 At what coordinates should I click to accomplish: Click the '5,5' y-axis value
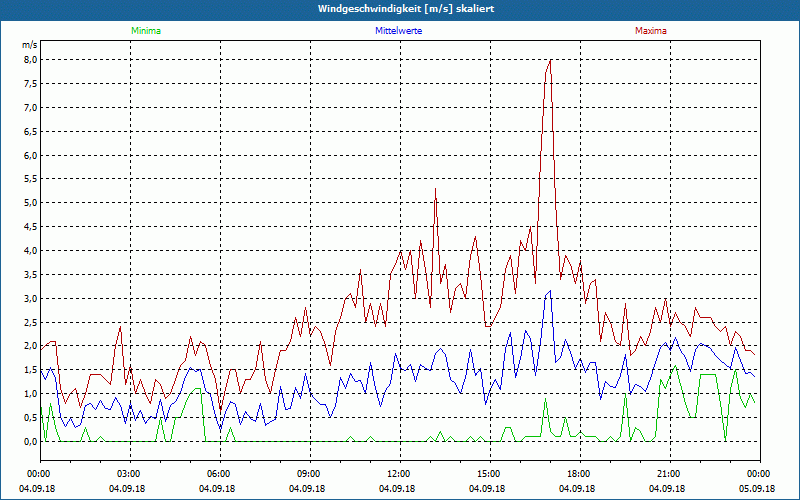[x=31, y=179]
